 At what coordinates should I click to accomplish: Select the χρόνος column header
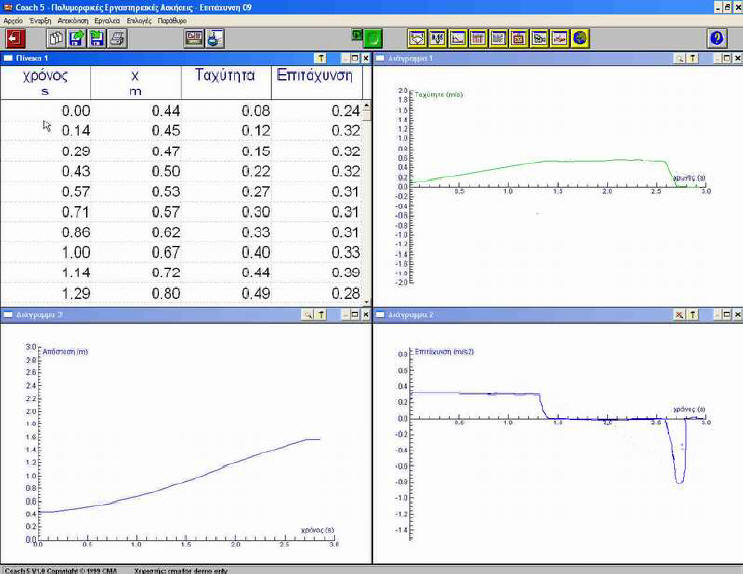click(45, 82)
